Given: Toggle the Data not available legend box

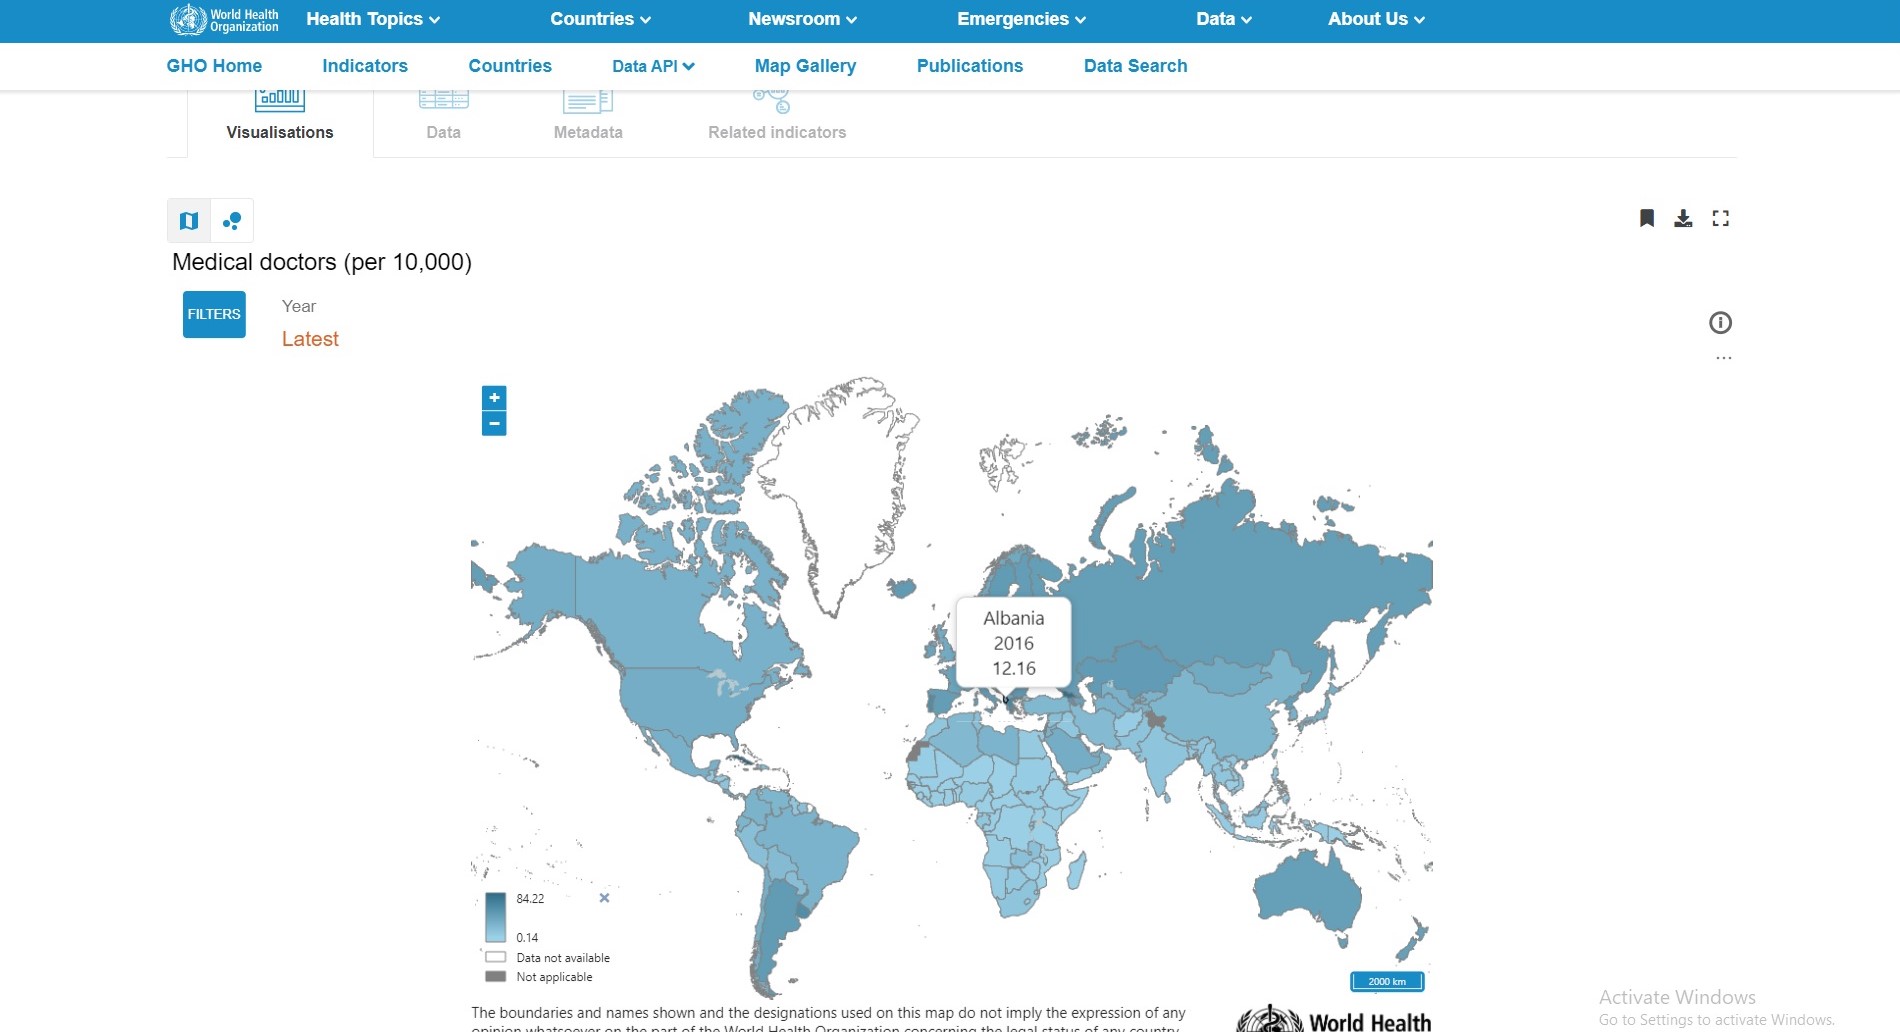Looking at the screenshot, I should click(495, 957).
